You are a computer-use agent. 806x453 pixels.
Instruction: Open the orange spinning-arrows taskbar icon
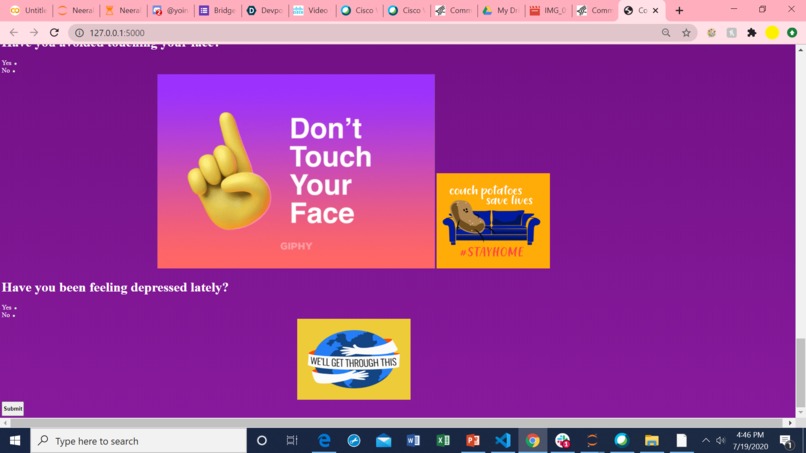(x=592, y=441)
